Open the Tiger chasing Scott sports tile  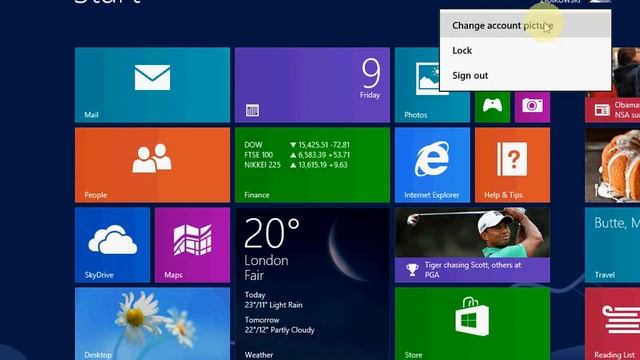472,245
